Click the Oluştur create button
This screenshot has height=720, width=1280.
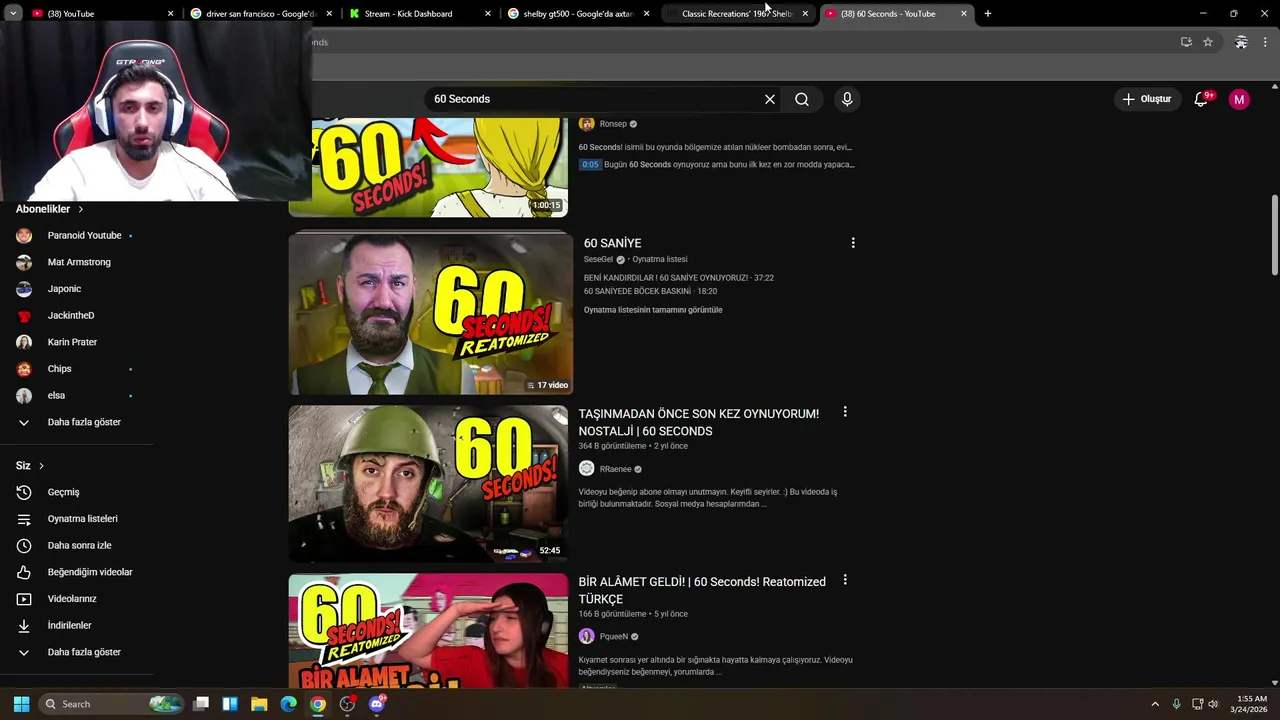[x=1146, y=99]
